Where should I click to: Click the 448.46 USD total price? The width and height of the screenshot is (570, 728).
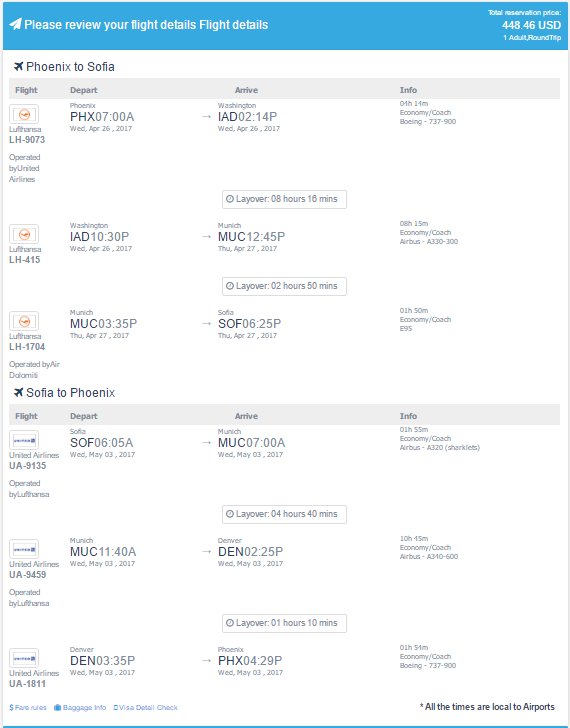point(531,26)
